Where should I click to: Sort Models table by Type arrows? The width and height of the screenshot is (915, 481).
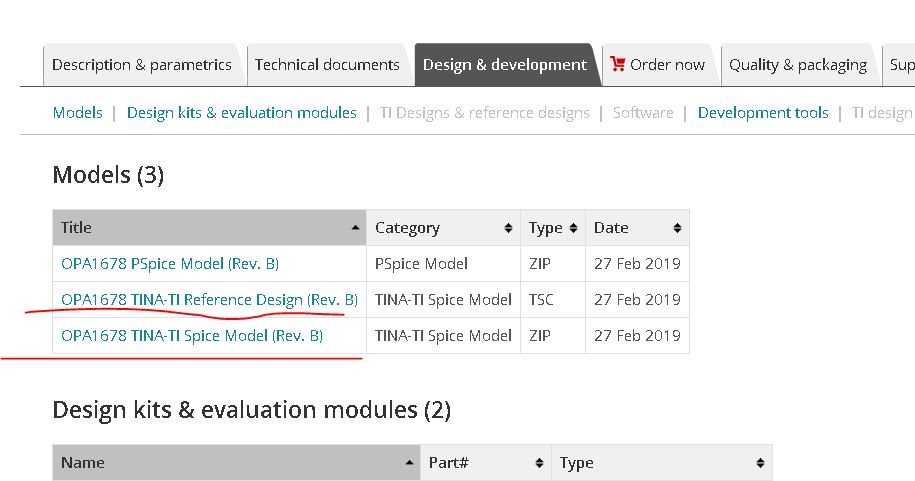tap(574, 228)
